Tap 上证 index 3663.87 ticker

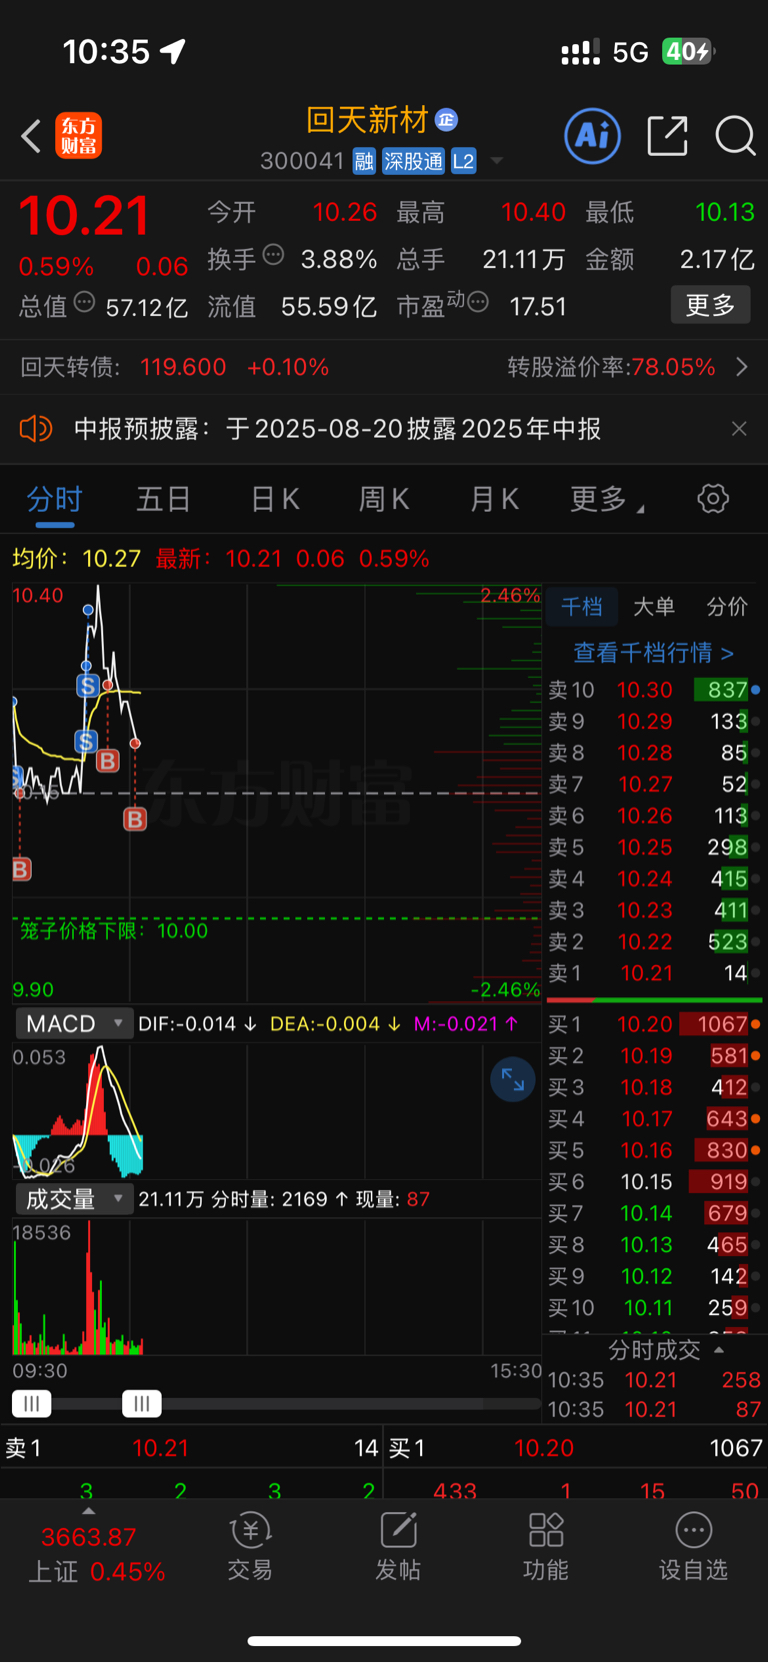point(96,1554)
